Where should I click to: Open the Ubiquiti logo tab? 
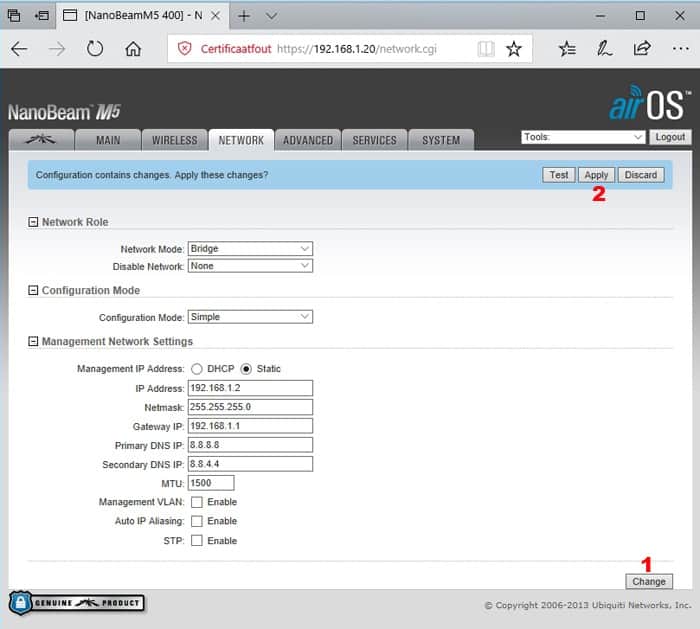[x=41, y=140]
